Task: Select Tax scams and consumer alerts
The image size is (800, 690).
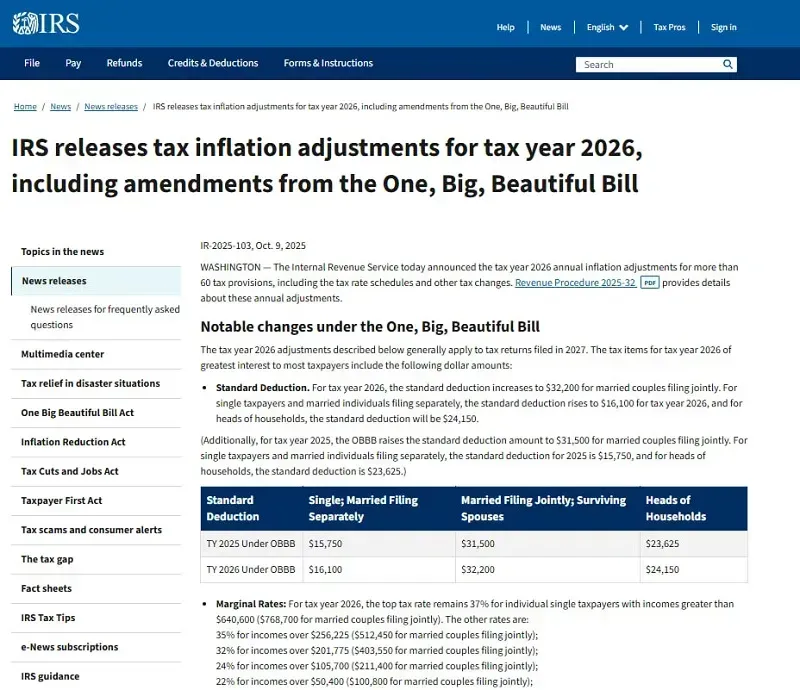Action: (90, 530)
